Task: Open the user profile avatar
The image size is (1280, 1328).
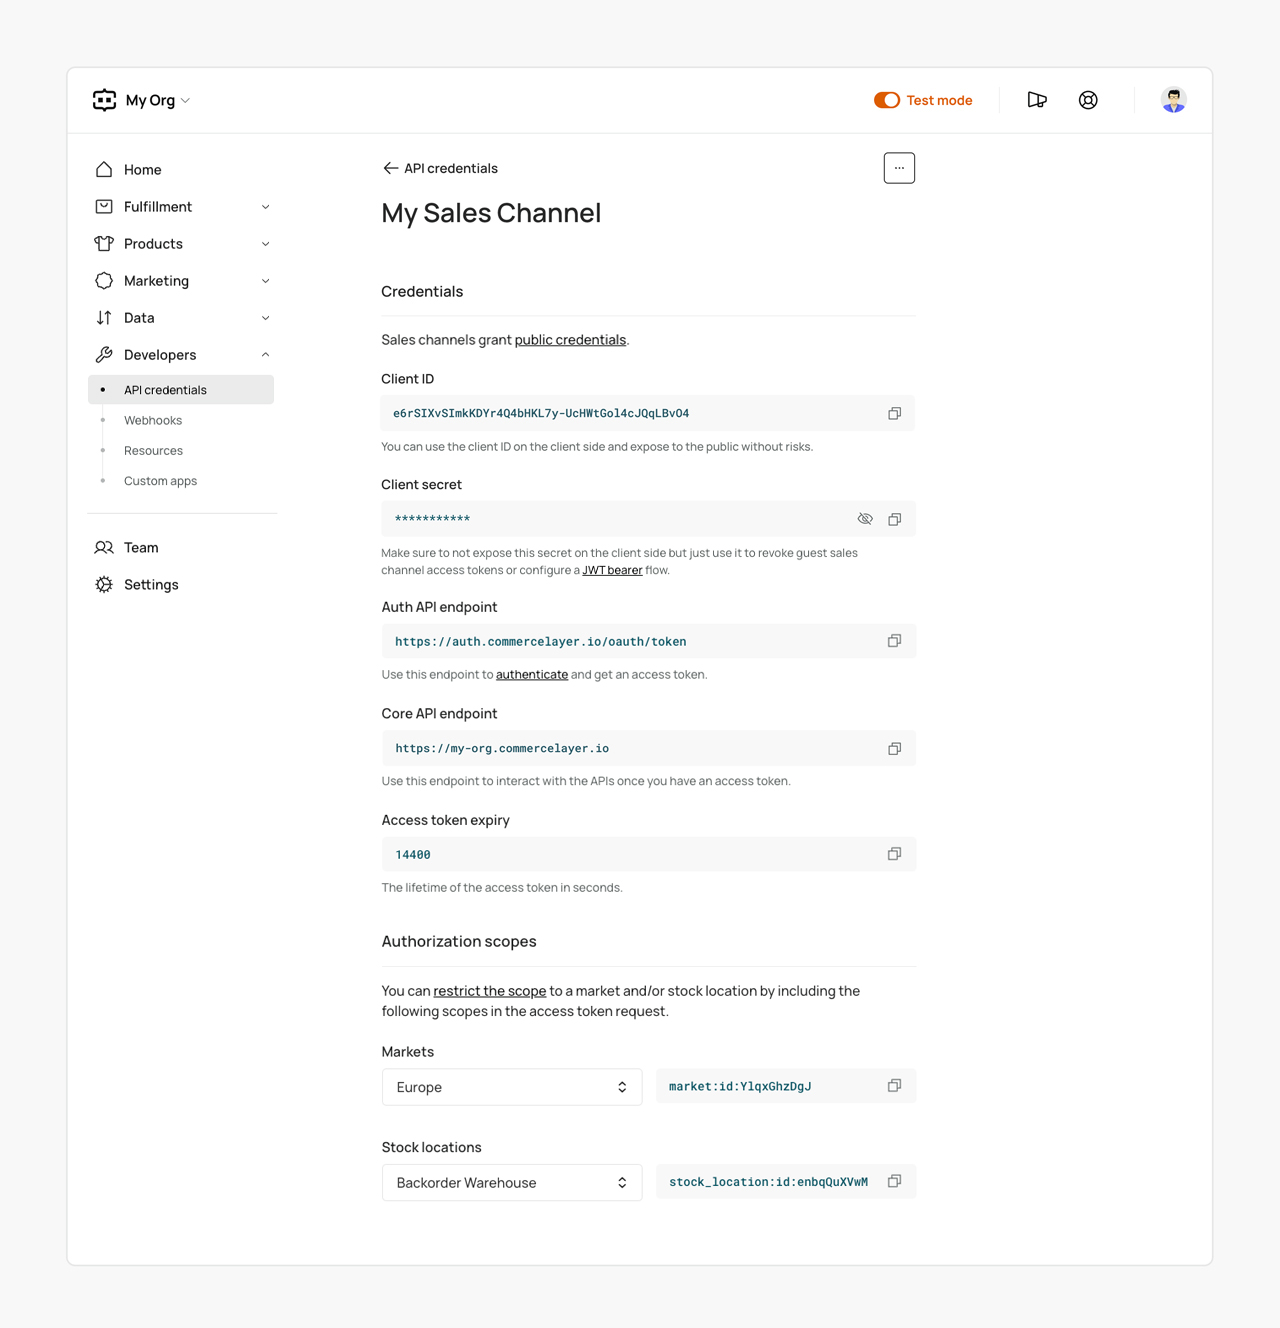Action: (1173, 100)
